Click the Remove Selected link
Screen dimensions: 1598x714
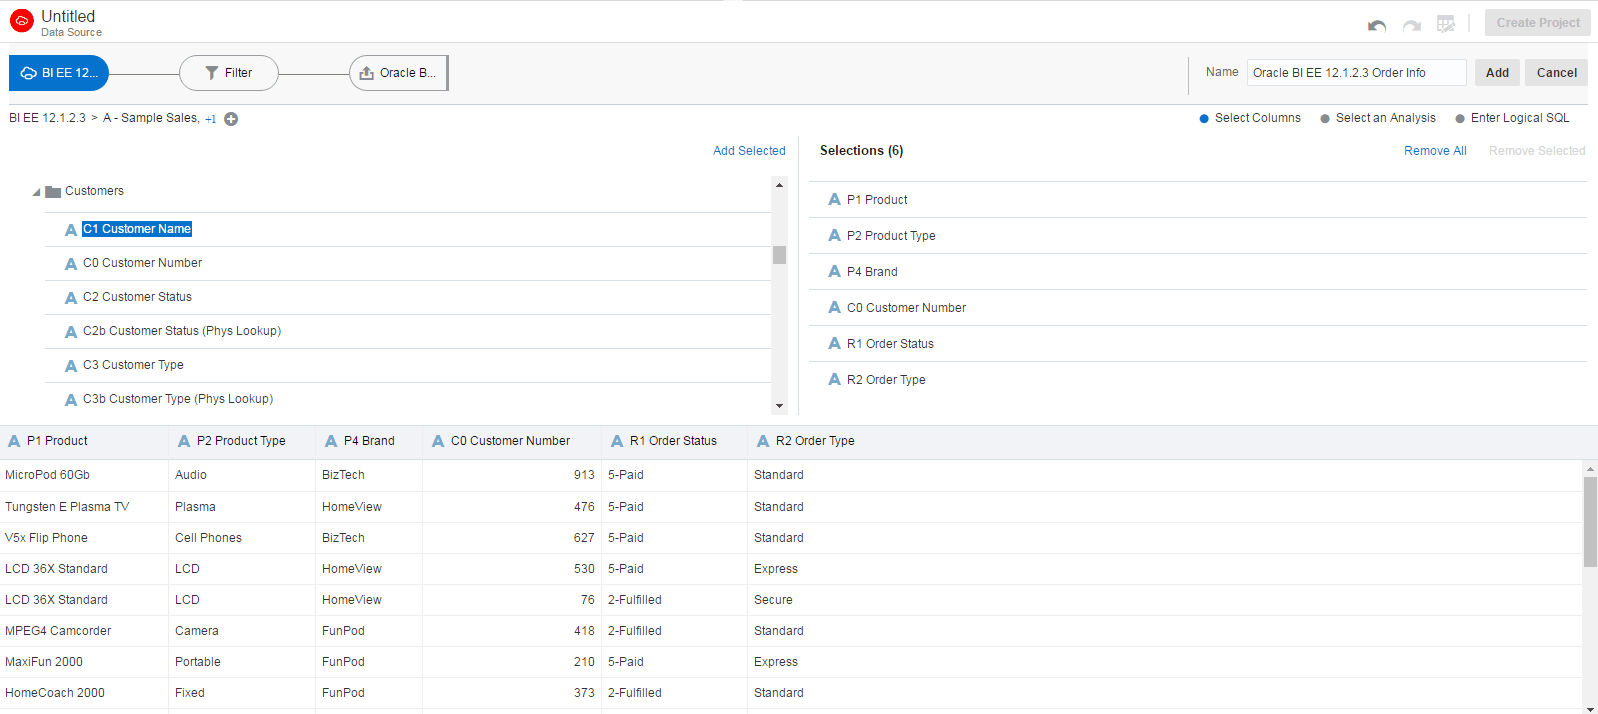click(x=1537, y=151)
